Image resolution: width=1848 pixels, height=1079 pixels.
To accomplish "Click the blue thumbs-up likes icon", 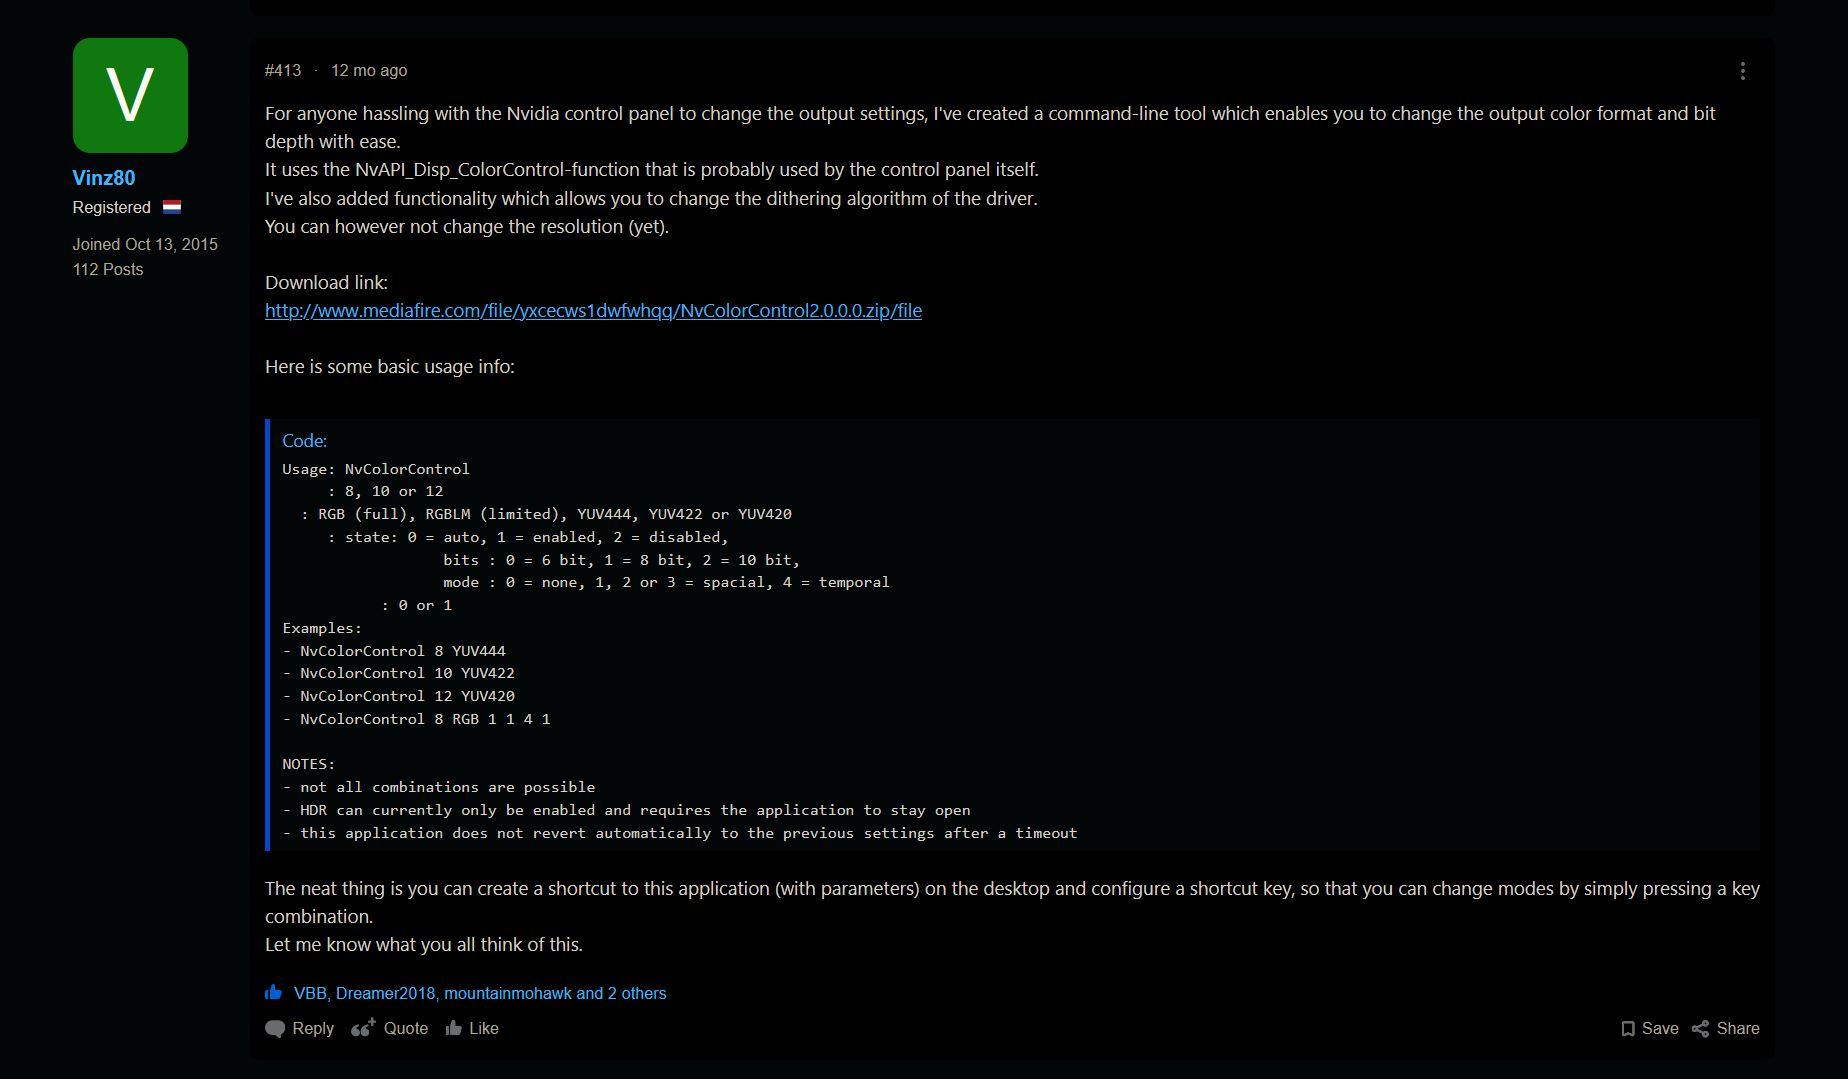I will point(273,992).
